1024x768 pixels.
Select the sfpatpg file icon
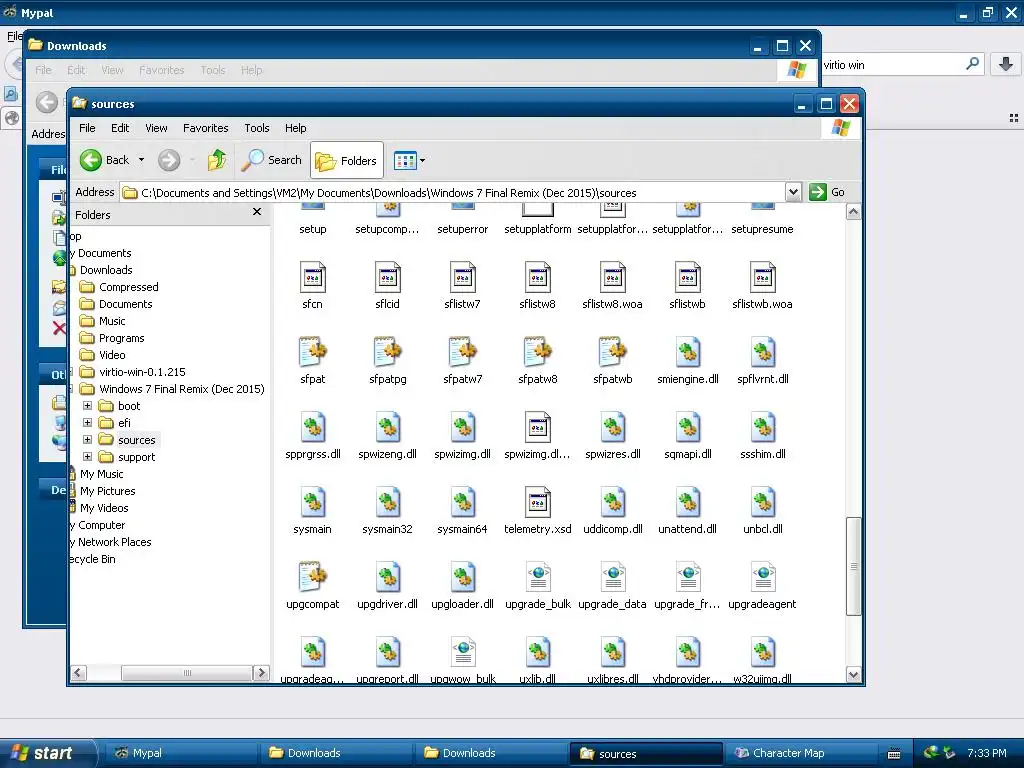coord(387,352)
